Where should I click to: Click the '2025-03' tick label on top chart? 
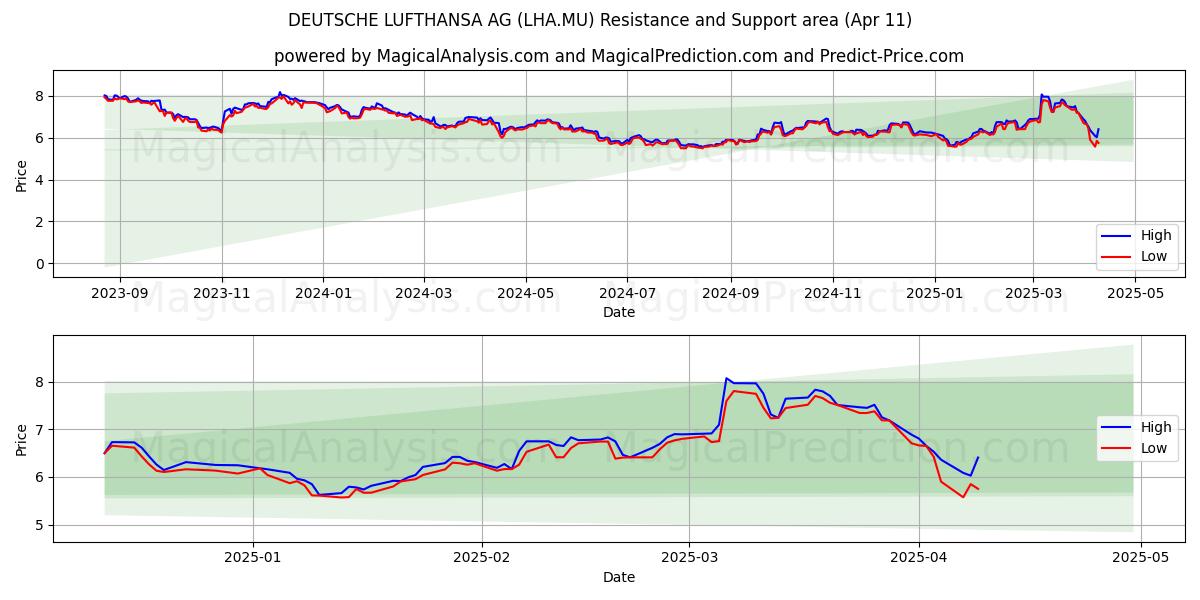[1033, 293]
